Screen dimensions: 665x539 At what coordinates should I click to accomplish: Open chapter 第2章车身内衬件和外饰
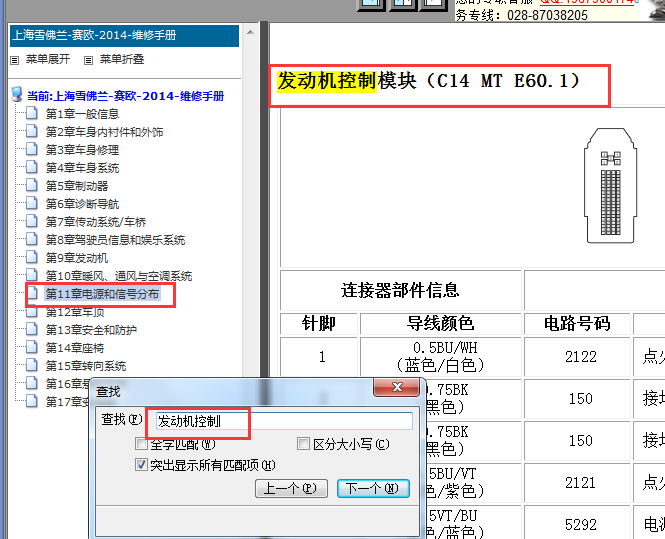[104, 132]
